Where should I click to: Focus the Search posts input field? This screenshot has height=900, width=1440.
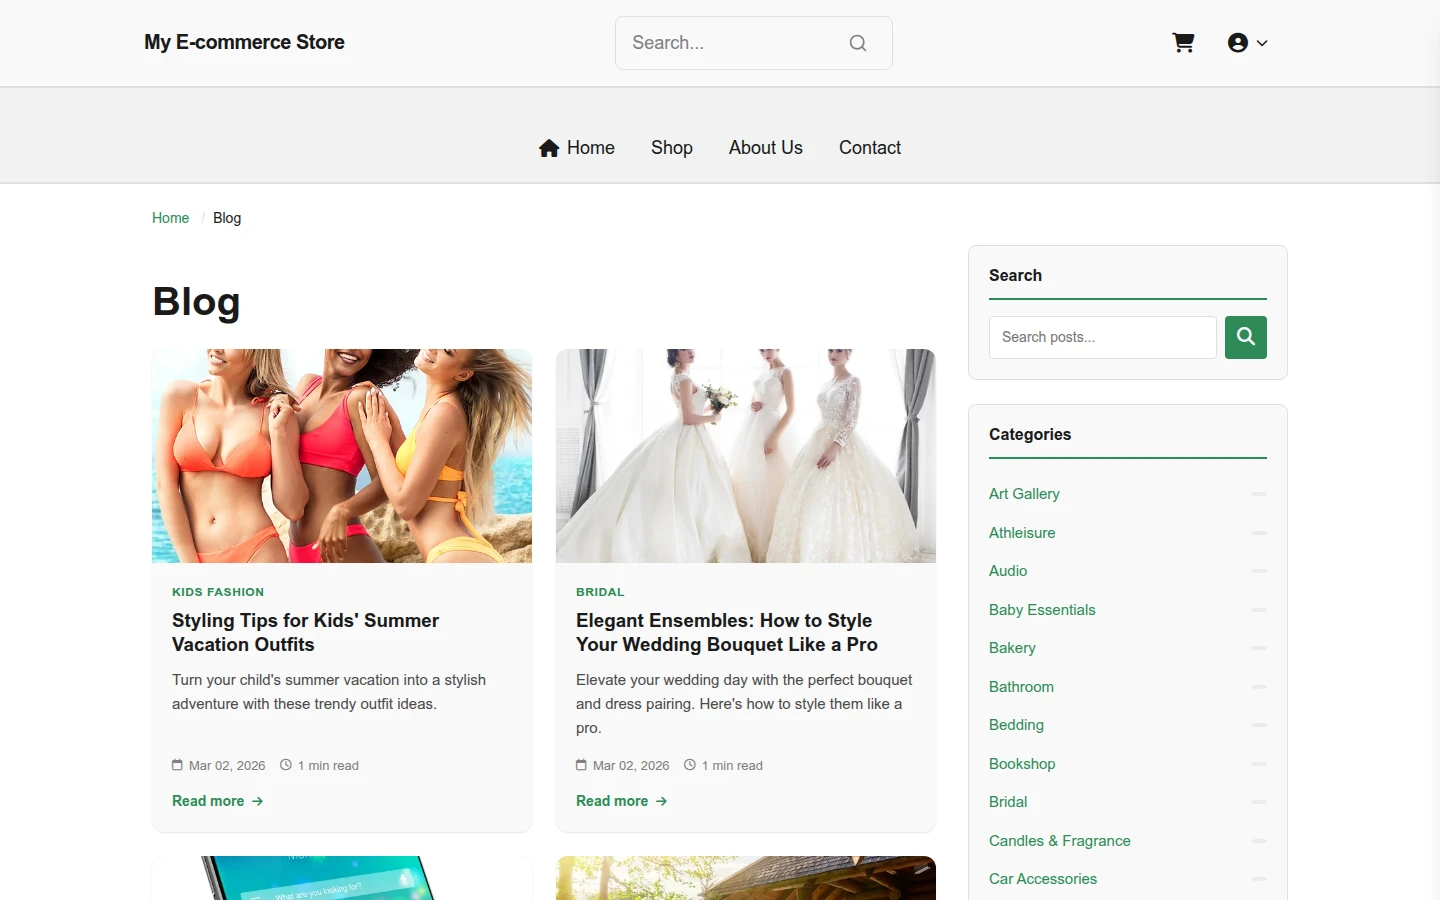click(1103, 337)
